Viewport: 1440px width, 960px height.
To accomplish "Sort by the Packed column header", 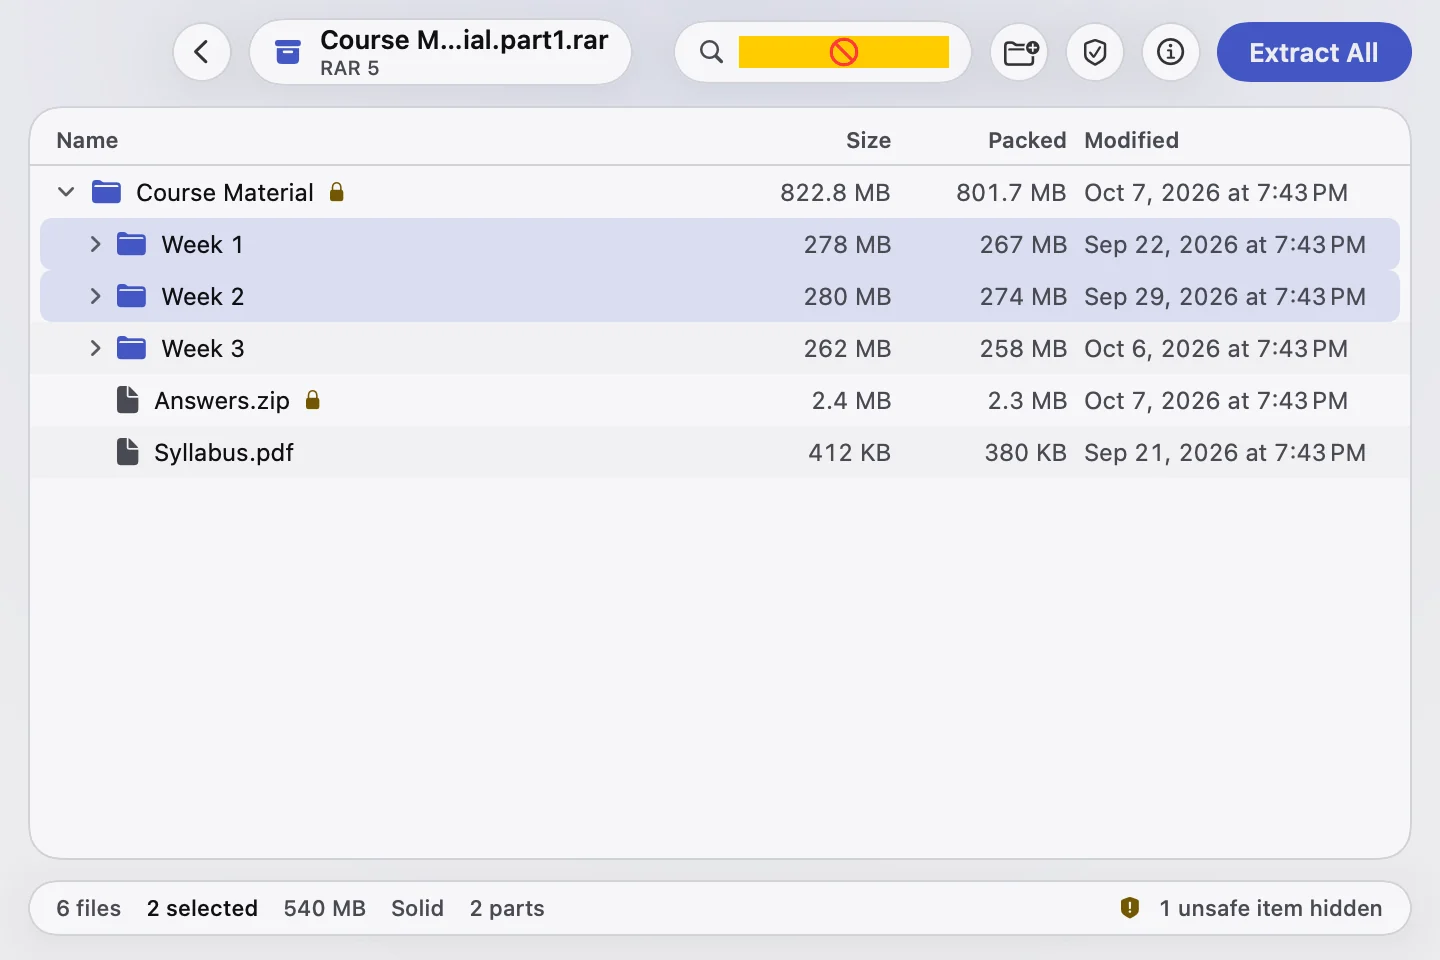I will point(1027,140).
